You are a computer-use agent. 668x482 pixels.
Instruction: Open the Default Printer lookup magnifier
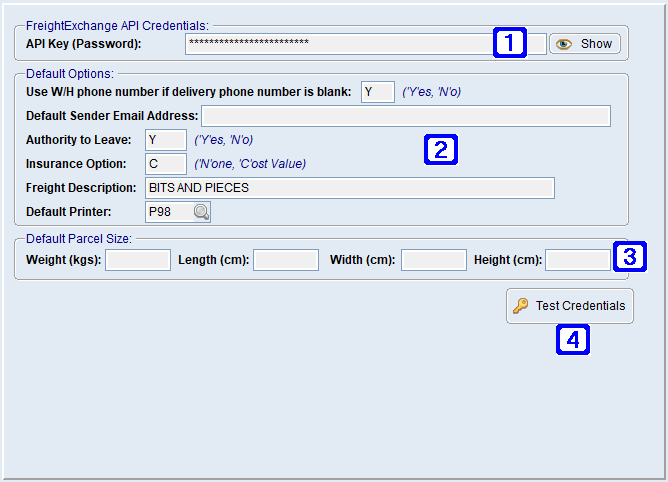201,212
